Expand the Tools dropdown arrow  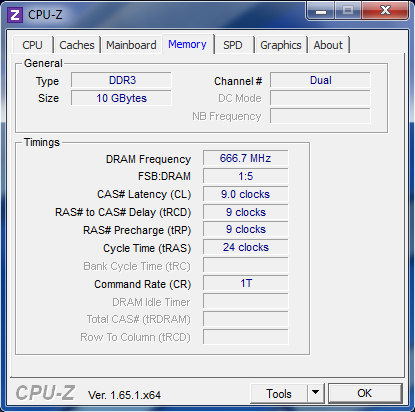tap(315, 393)
